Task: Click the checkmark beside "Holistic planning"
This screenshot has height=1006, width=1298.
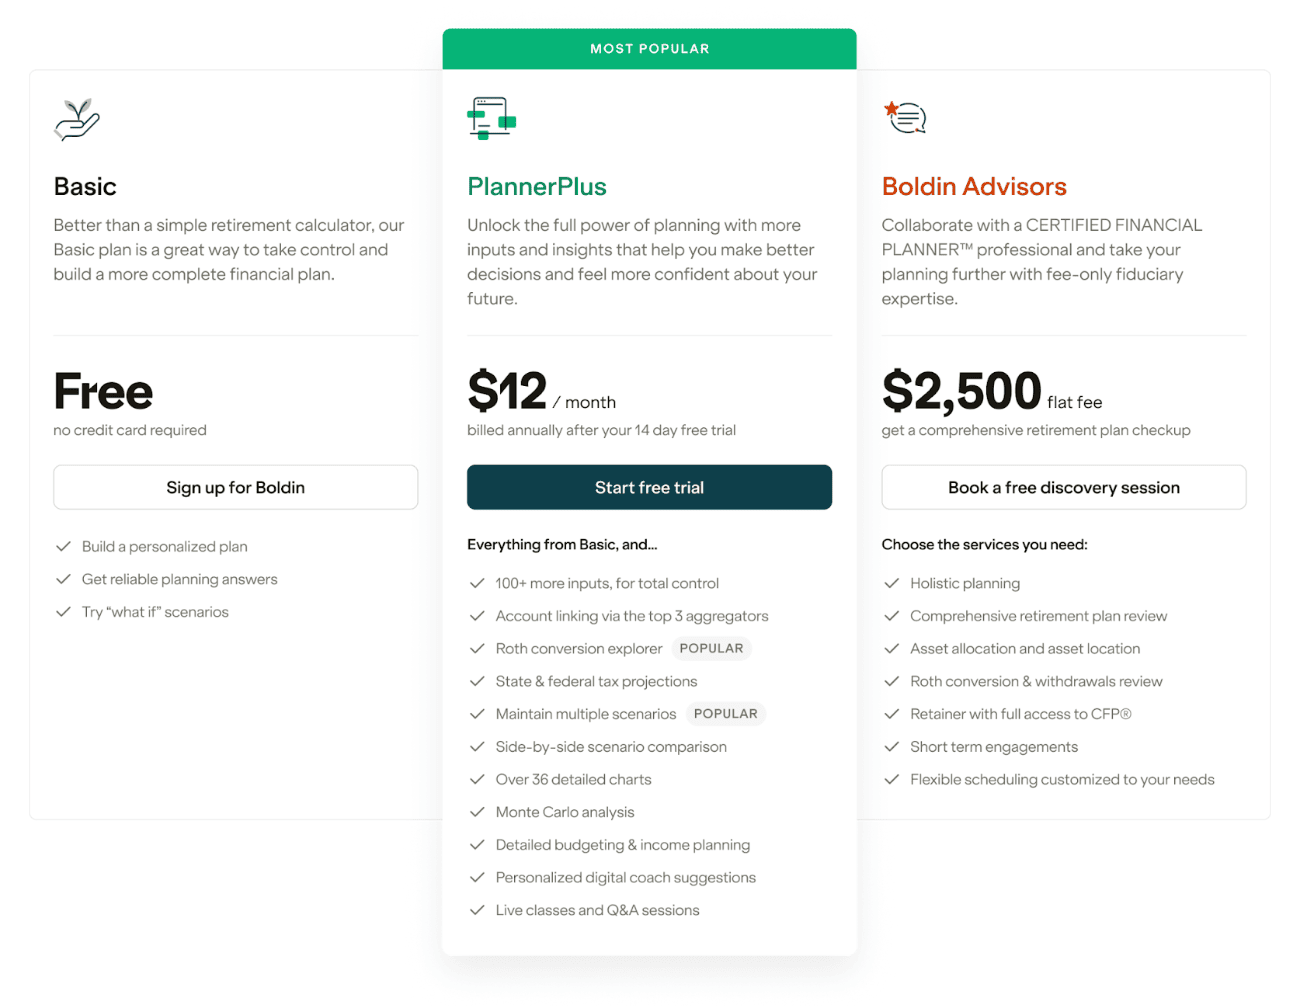Action: 891,583
